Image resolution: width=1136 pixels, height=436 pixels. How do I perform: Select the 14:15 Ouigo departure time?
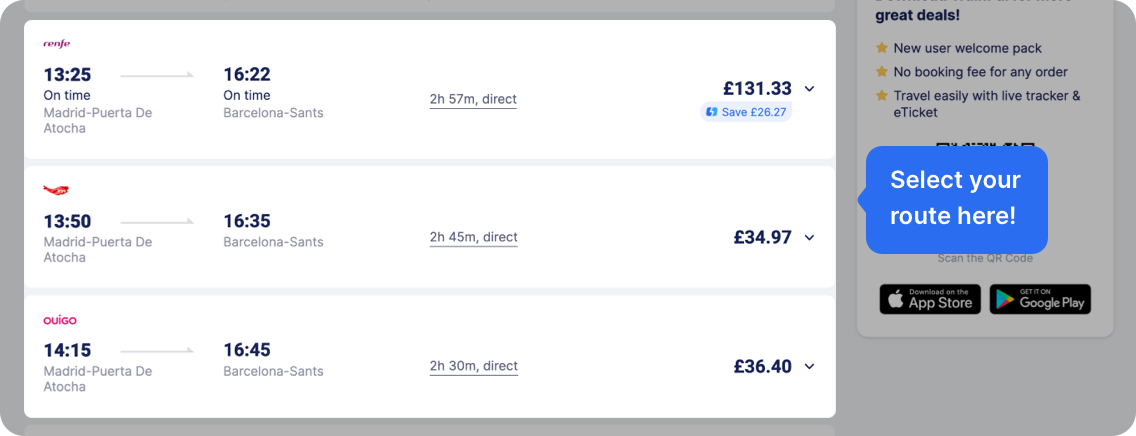coord(67,351)
